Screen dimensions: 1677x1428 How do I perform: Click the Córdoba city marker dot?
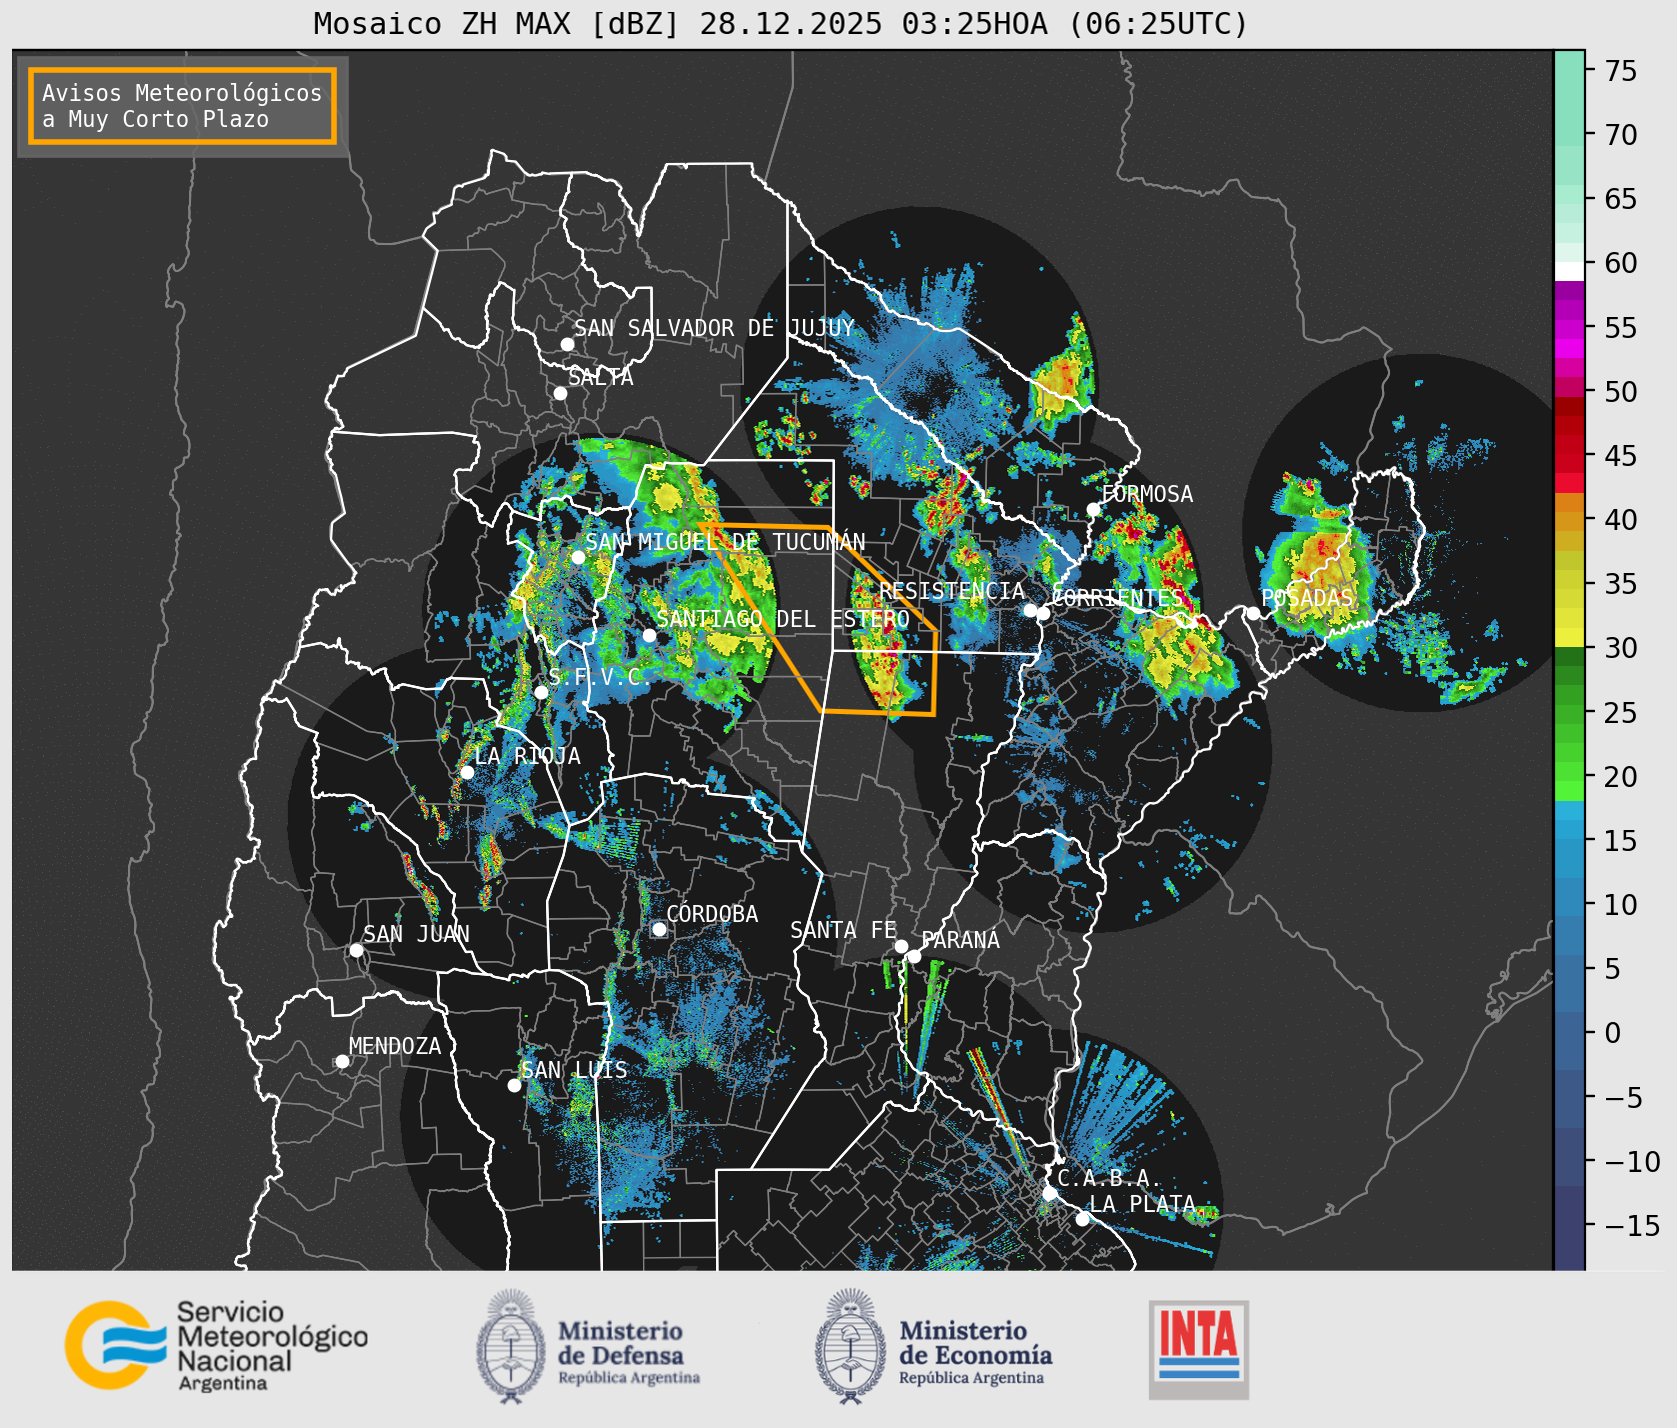tap(659, 929)
